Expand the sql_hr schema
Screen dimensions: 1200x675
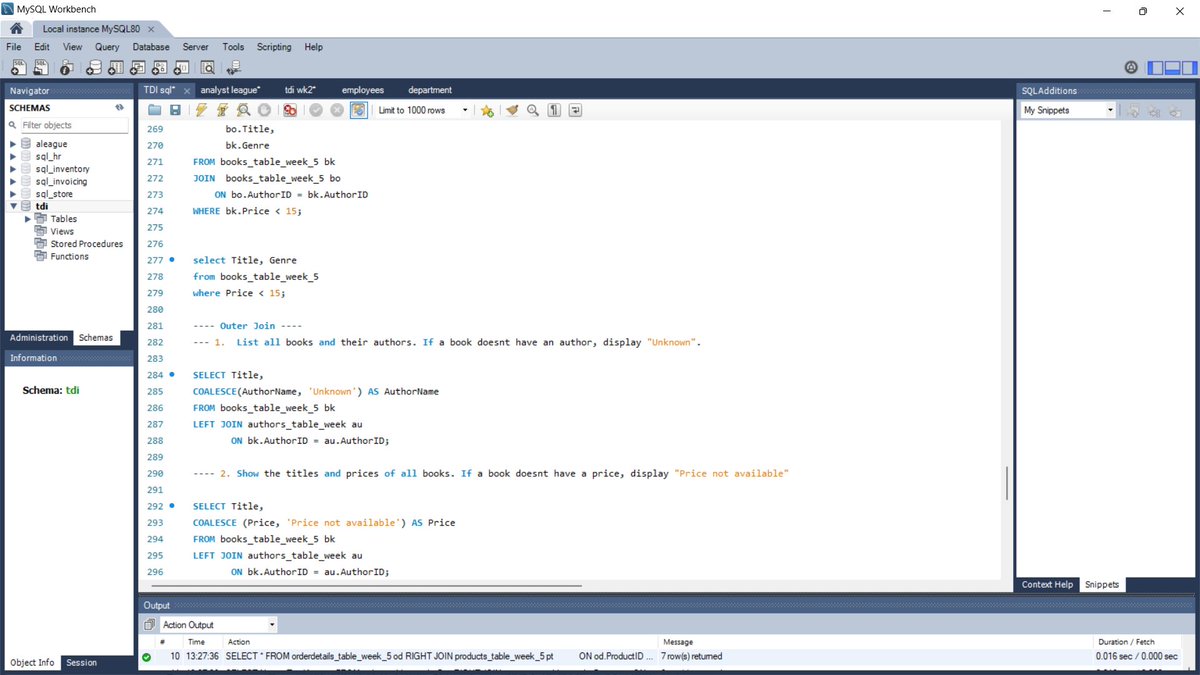13,156
